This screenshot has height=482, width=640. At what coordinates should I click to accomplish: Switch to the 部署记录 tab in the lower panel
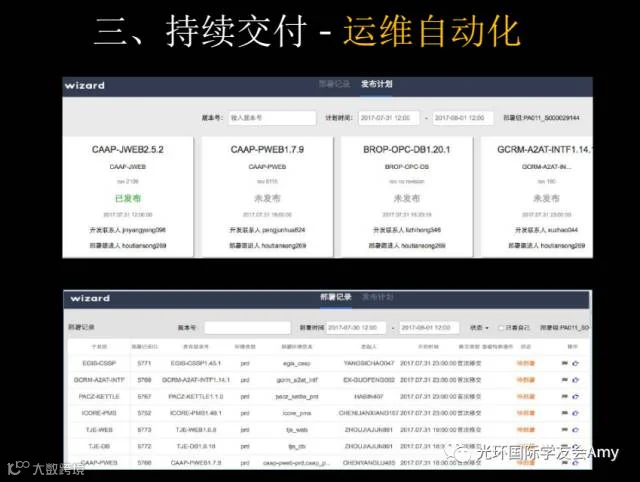tap(336, 297)
